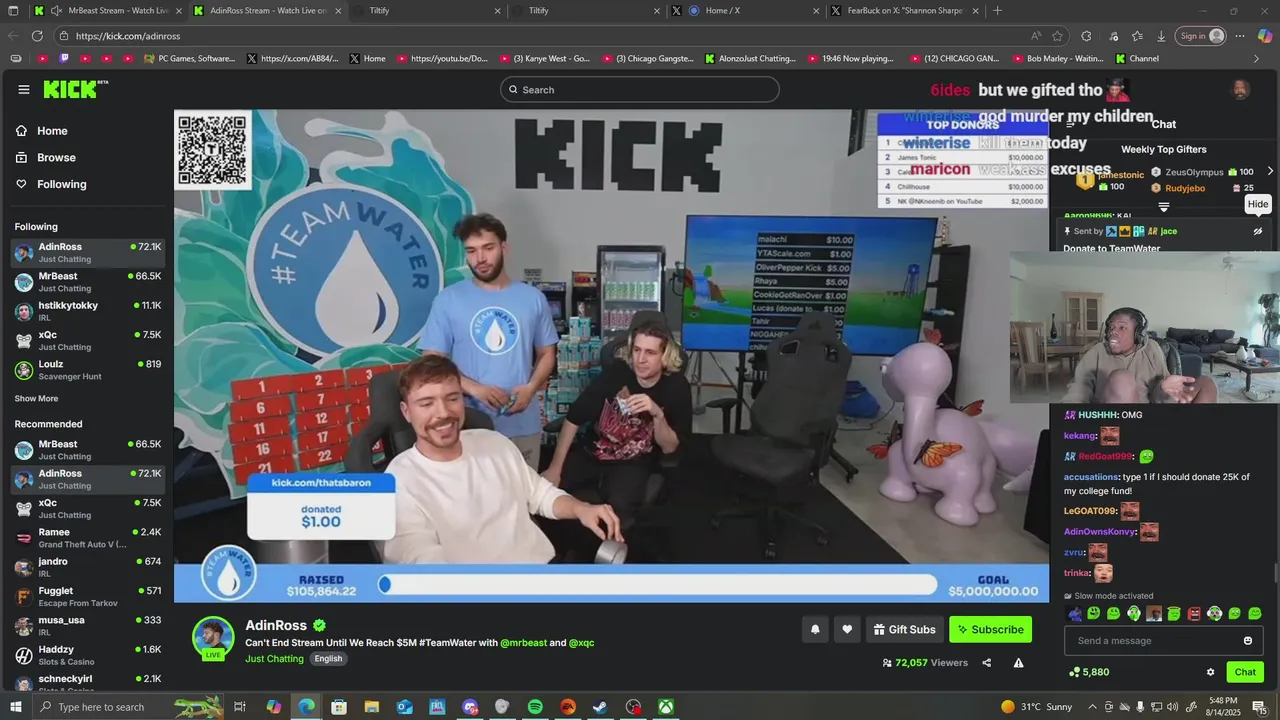The image size is (1280, 720).
Task: Switch to the FearBuck on X browser tab
Action: point(905,11)
